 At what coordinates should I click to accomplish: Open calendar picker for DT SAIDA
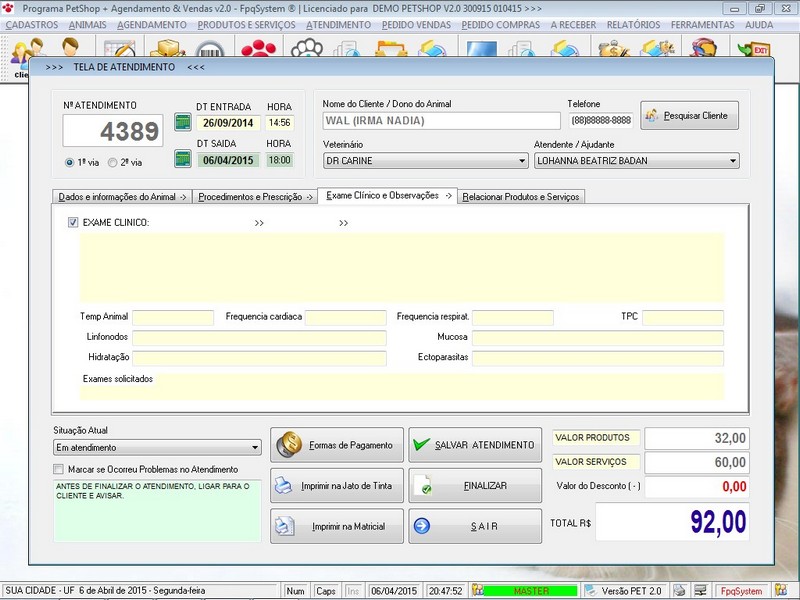coord(182,159)
